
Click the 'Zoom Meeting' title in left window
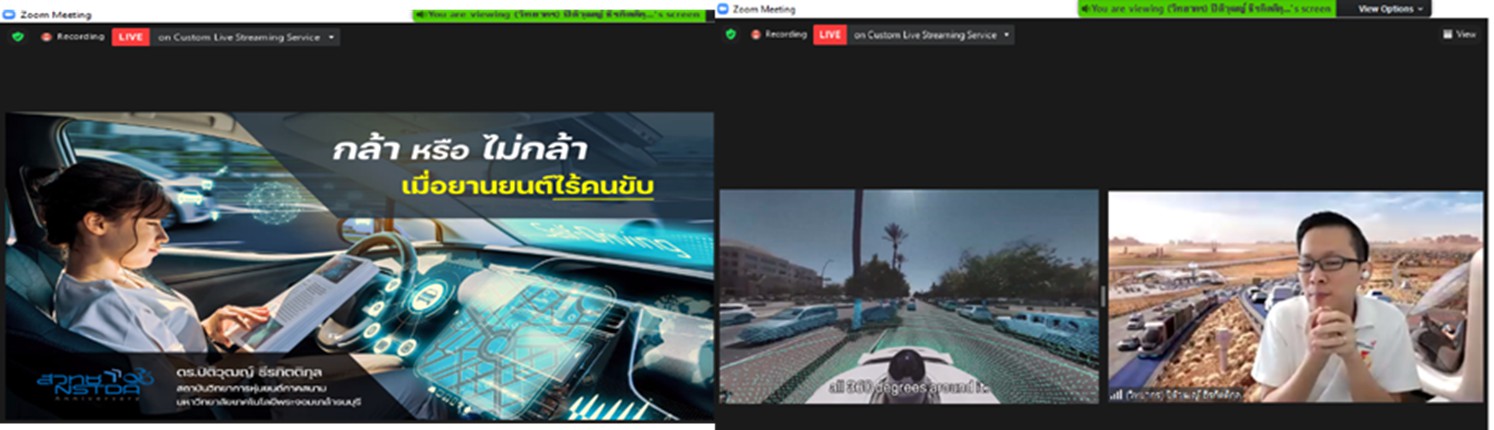[x=55, y=15]
